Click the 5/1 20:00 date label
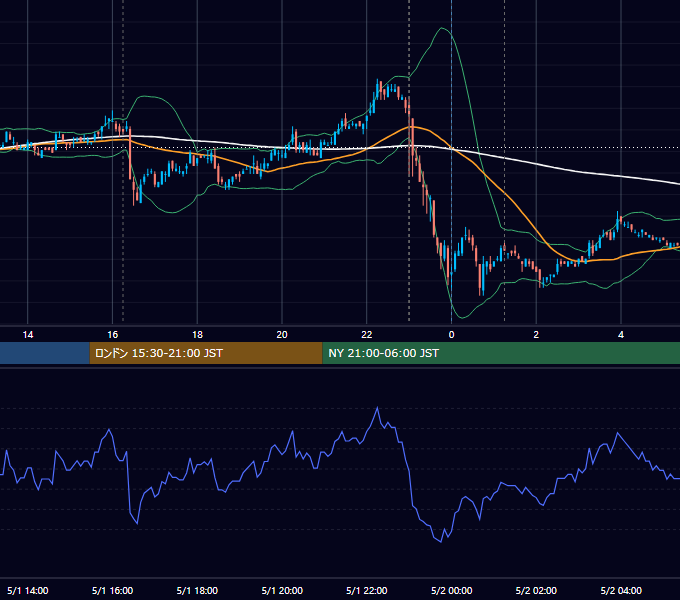Screen dimensions: 680x600 [282, 590]
